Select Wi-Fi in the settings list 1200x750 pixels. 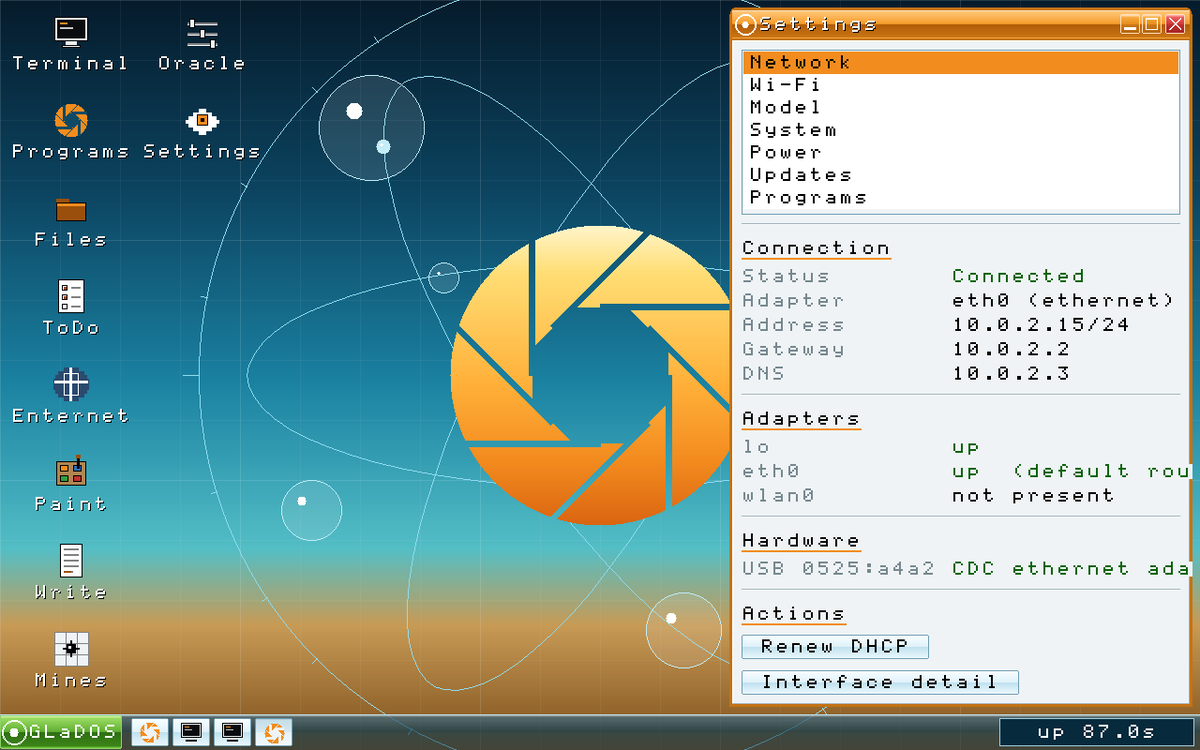coord(961,85)
